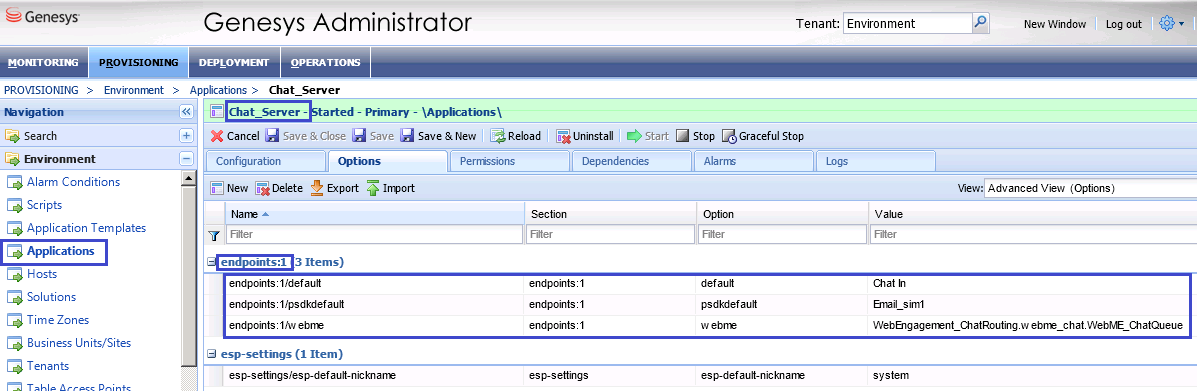The image size is (1197, 391).
Task: Click the filter funnel icon
Action: (x=215, y=235)
